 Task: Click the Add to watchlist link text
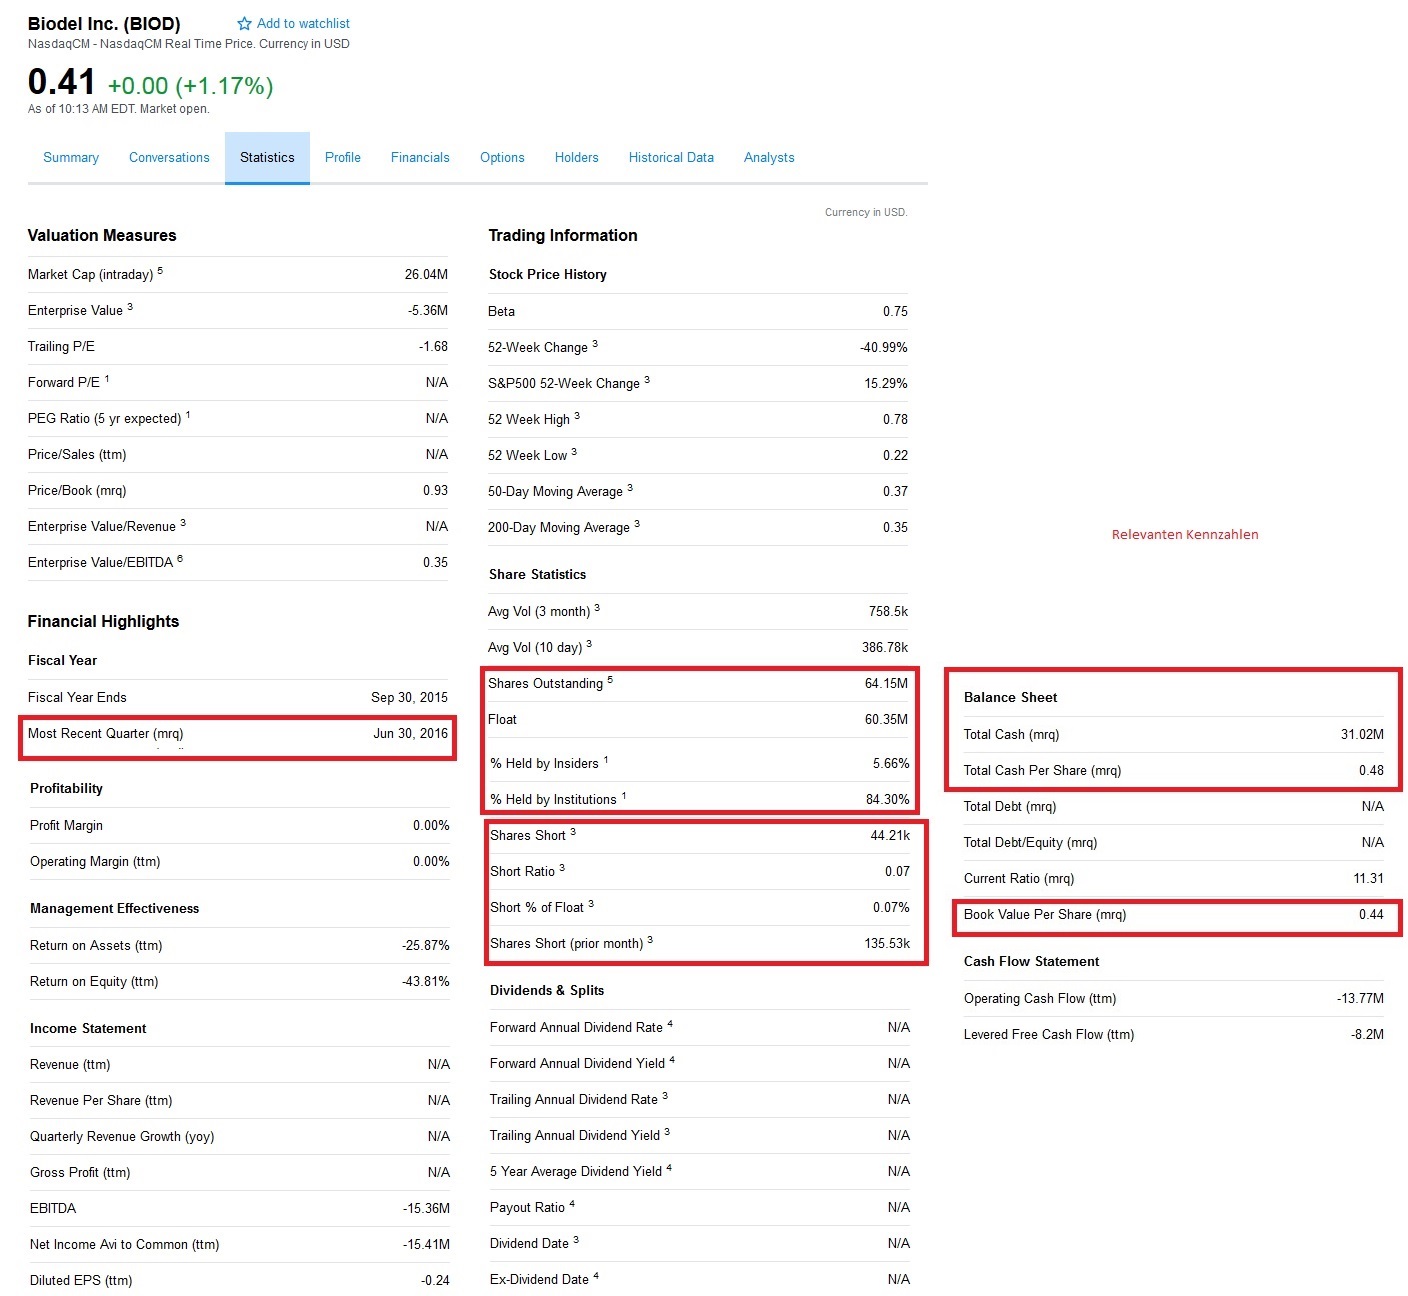click(303, 24)
